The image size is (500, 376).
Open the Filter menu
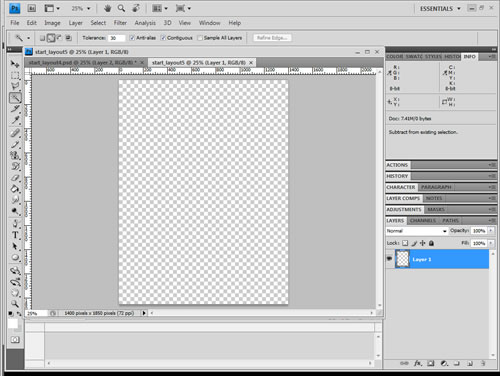tap(120, 23)
